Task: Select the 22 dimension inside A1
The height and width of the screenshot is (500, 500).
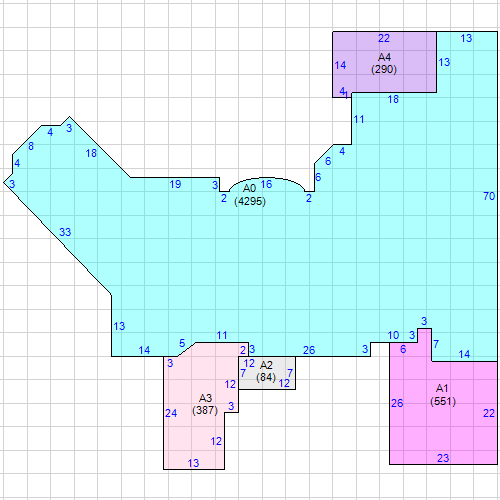Action: pyautogui.click(x=489, y=413)
